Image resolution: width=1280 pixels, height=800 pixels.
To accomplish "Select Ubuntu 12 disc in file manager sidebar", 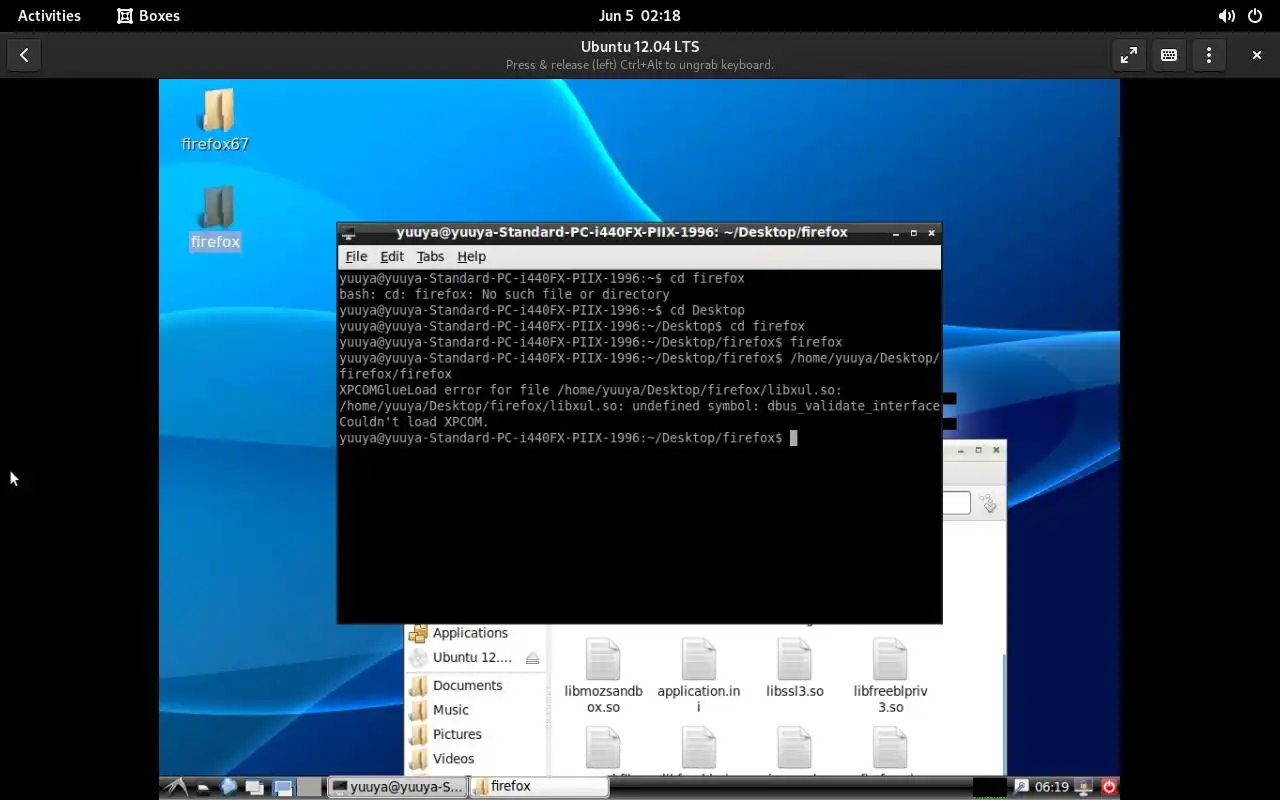I will [x=464, y=657].
